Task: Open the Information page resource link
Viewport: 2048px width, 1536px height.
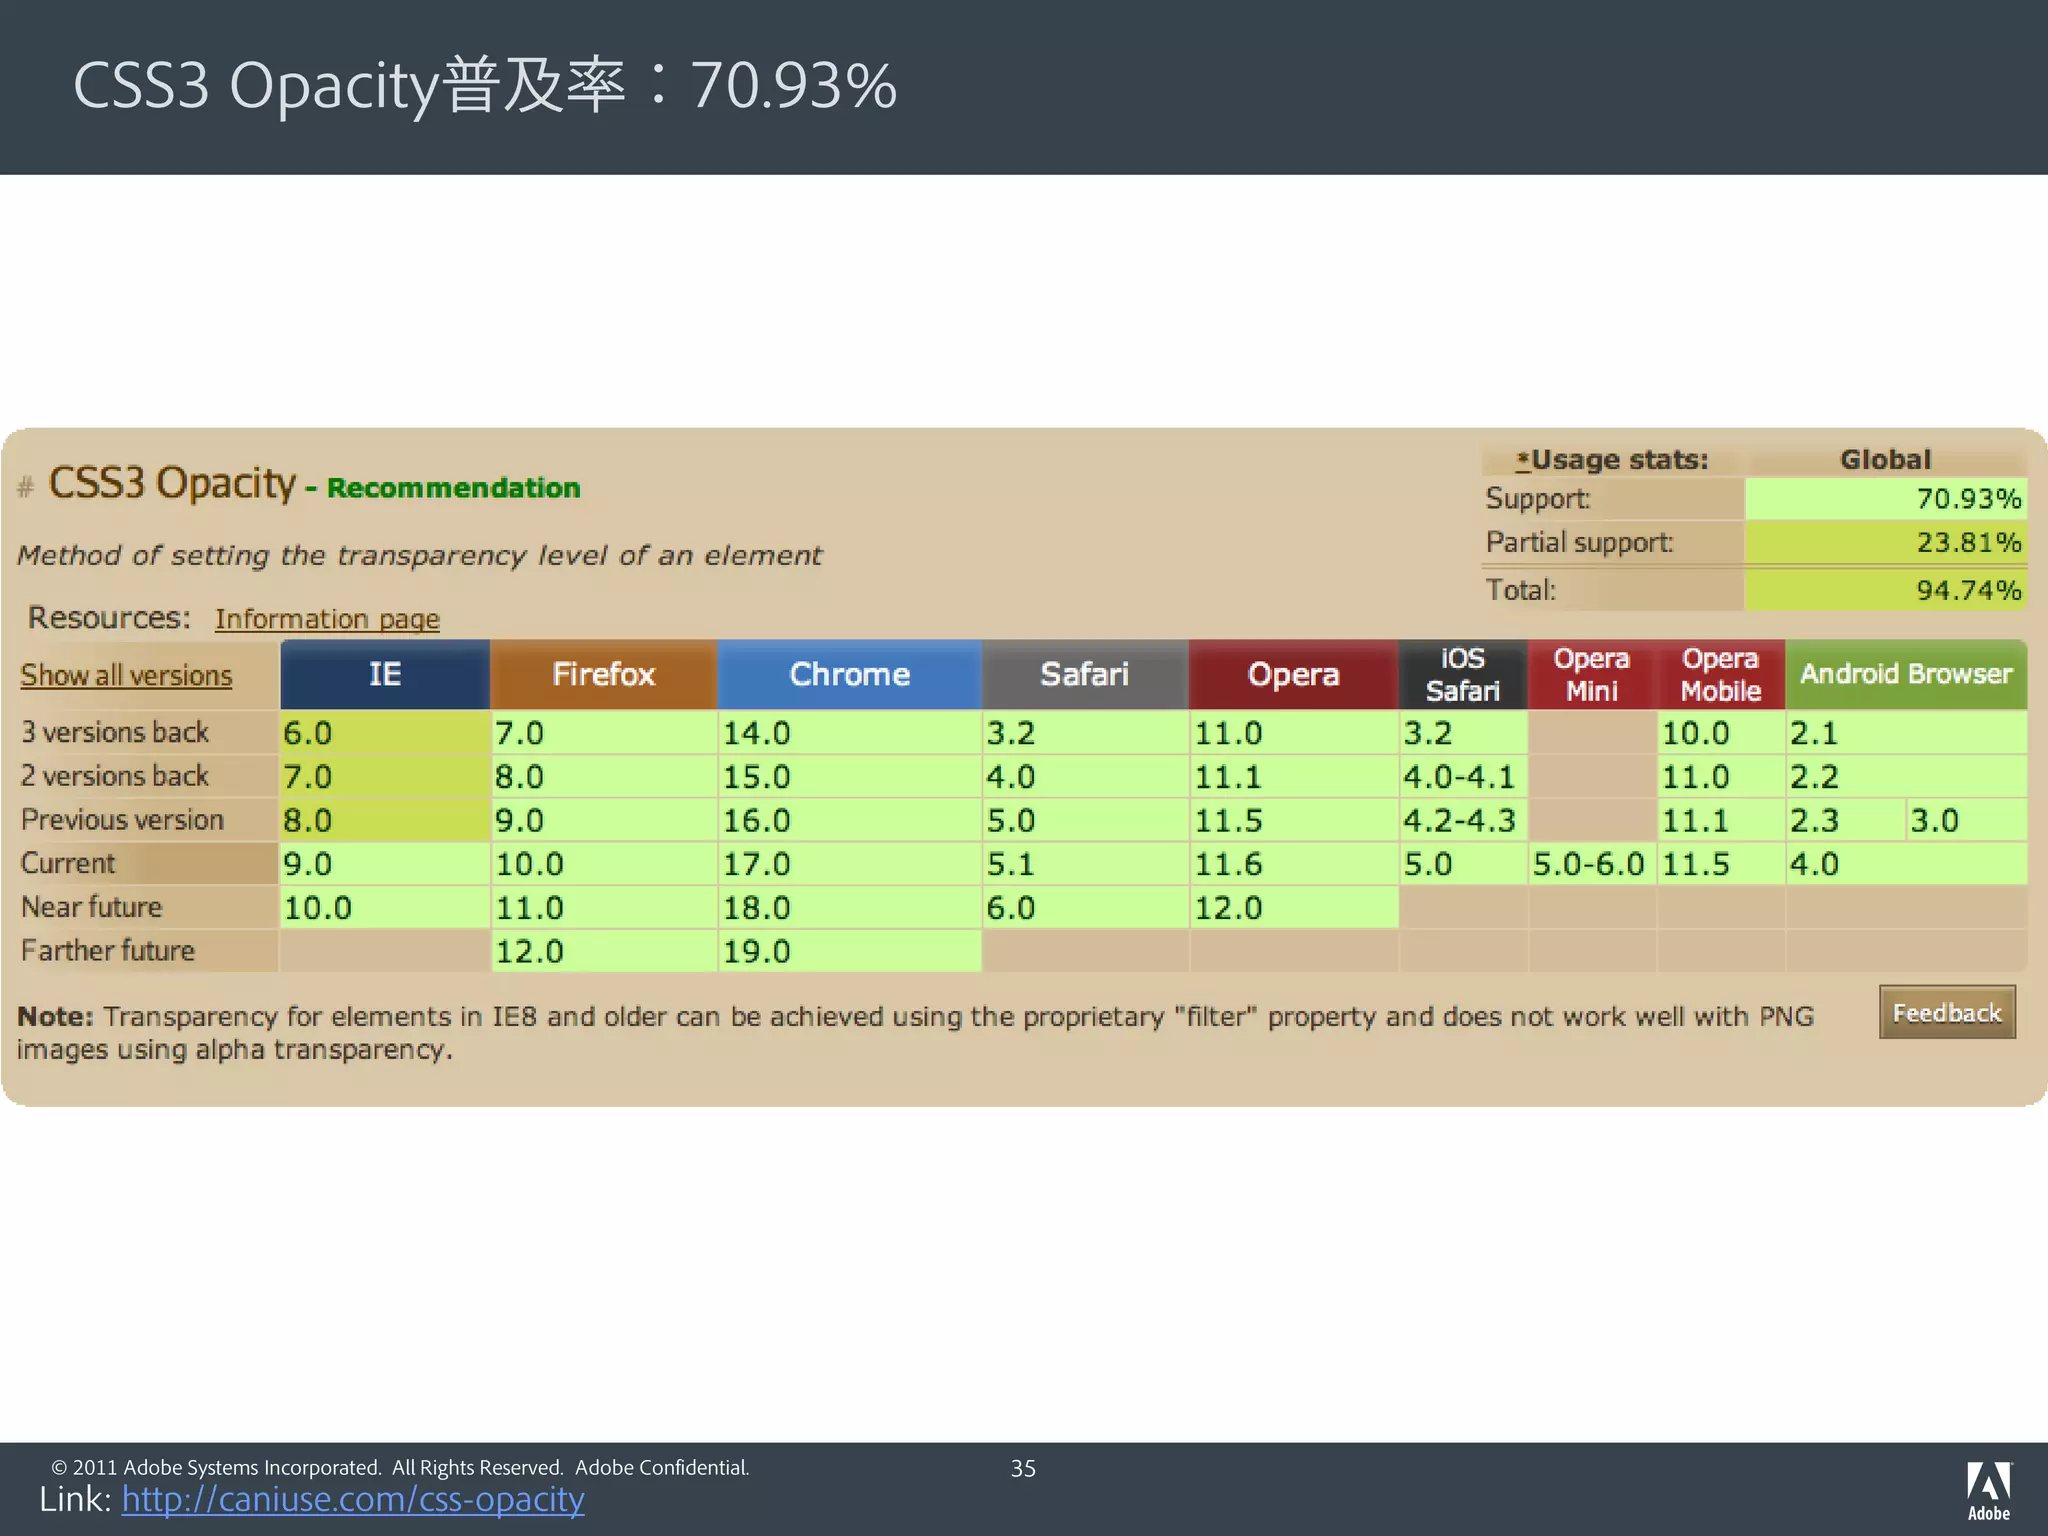Action: click(327, 619)
